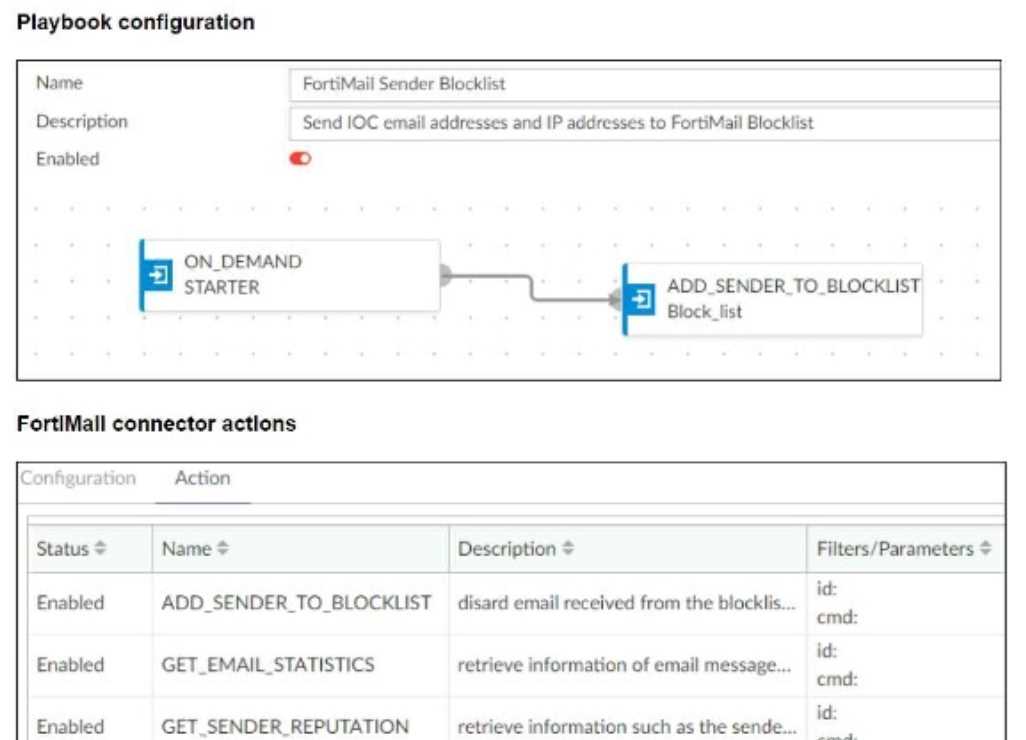Image resolution: width=1026 pixels, height=740 pixels.
Task: Open the Action tab
Action: coord(202,478)
